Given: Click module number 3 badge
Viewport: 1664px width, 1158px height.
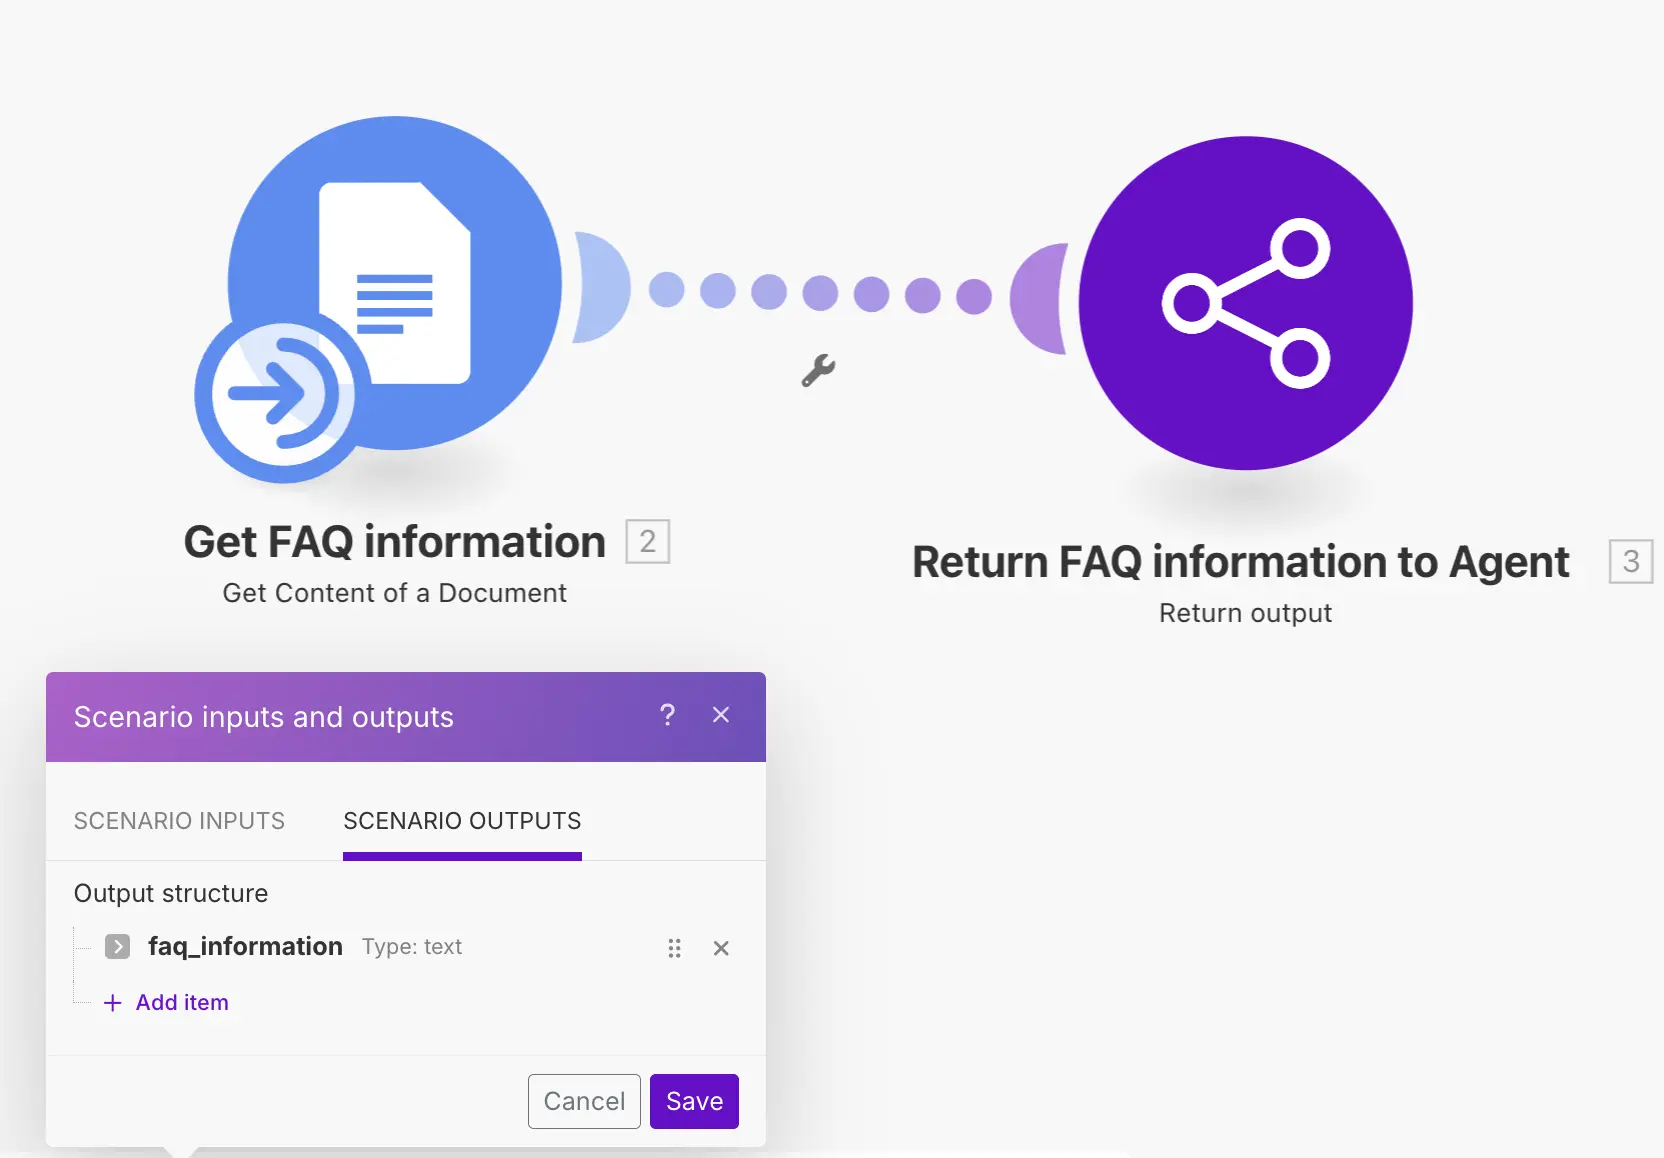Looking at the screenshot, I should point(1631,561).
